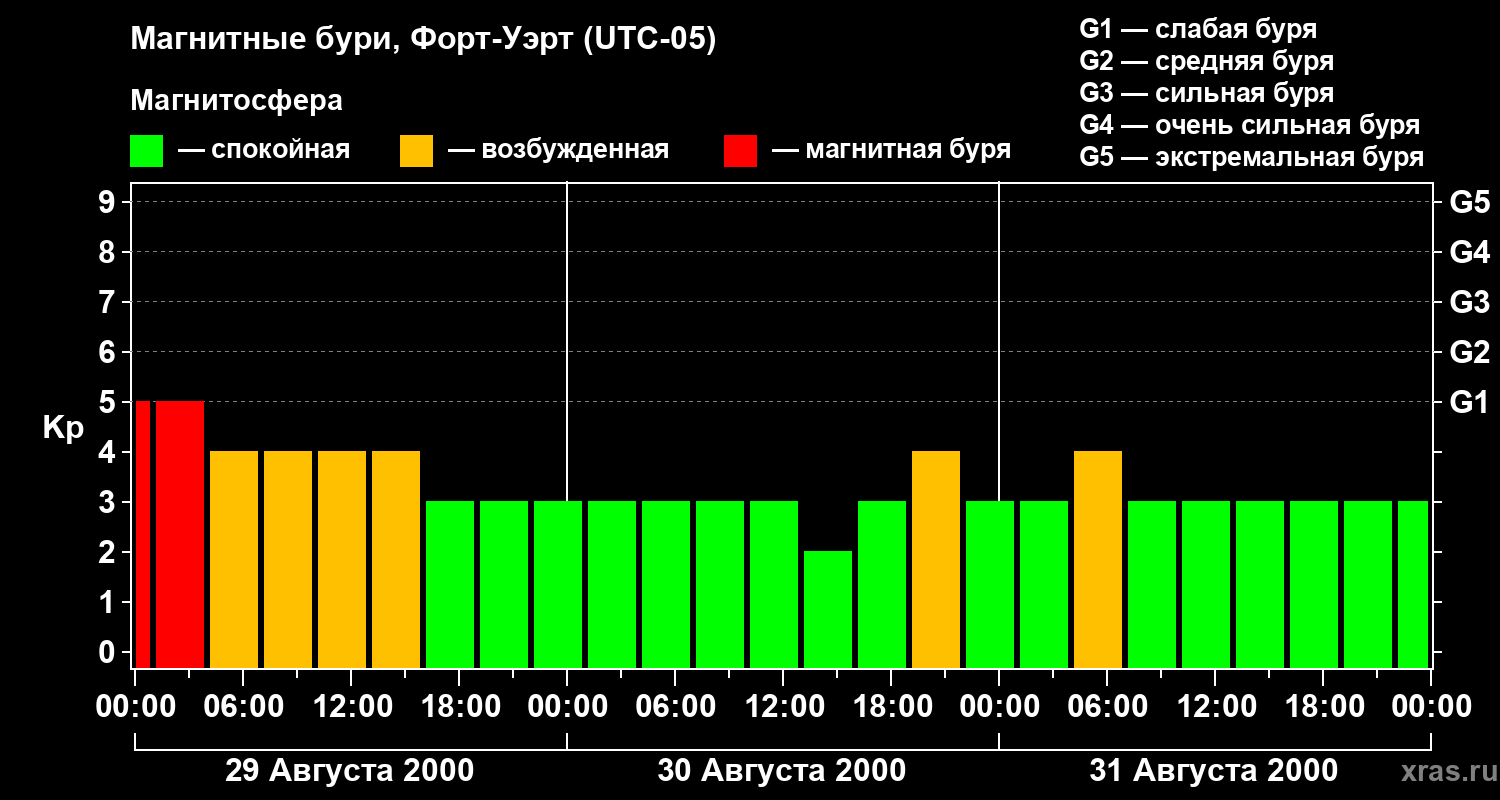Click the G5 label on the right axis

(x=1469, y=202)
